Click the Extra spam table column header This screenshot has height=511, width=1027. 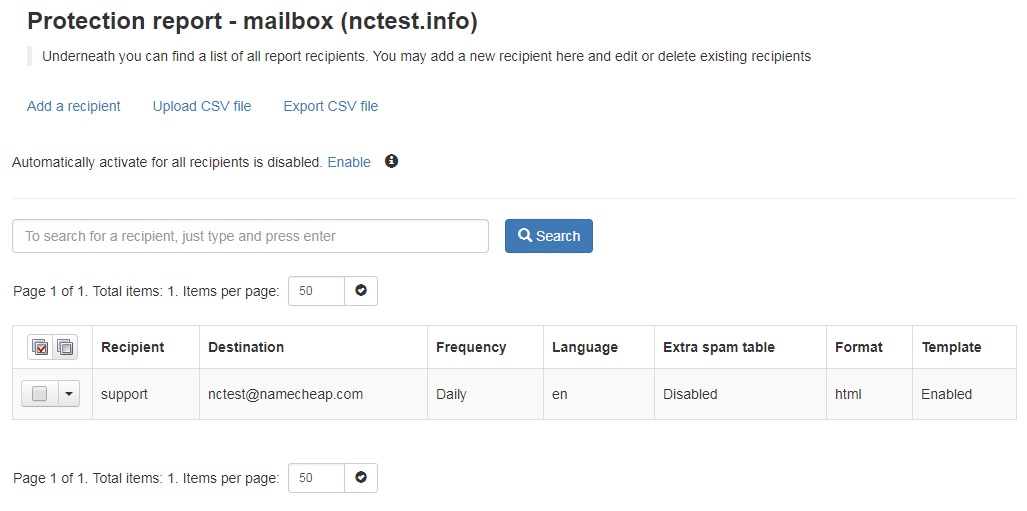(x=719, y=347)
